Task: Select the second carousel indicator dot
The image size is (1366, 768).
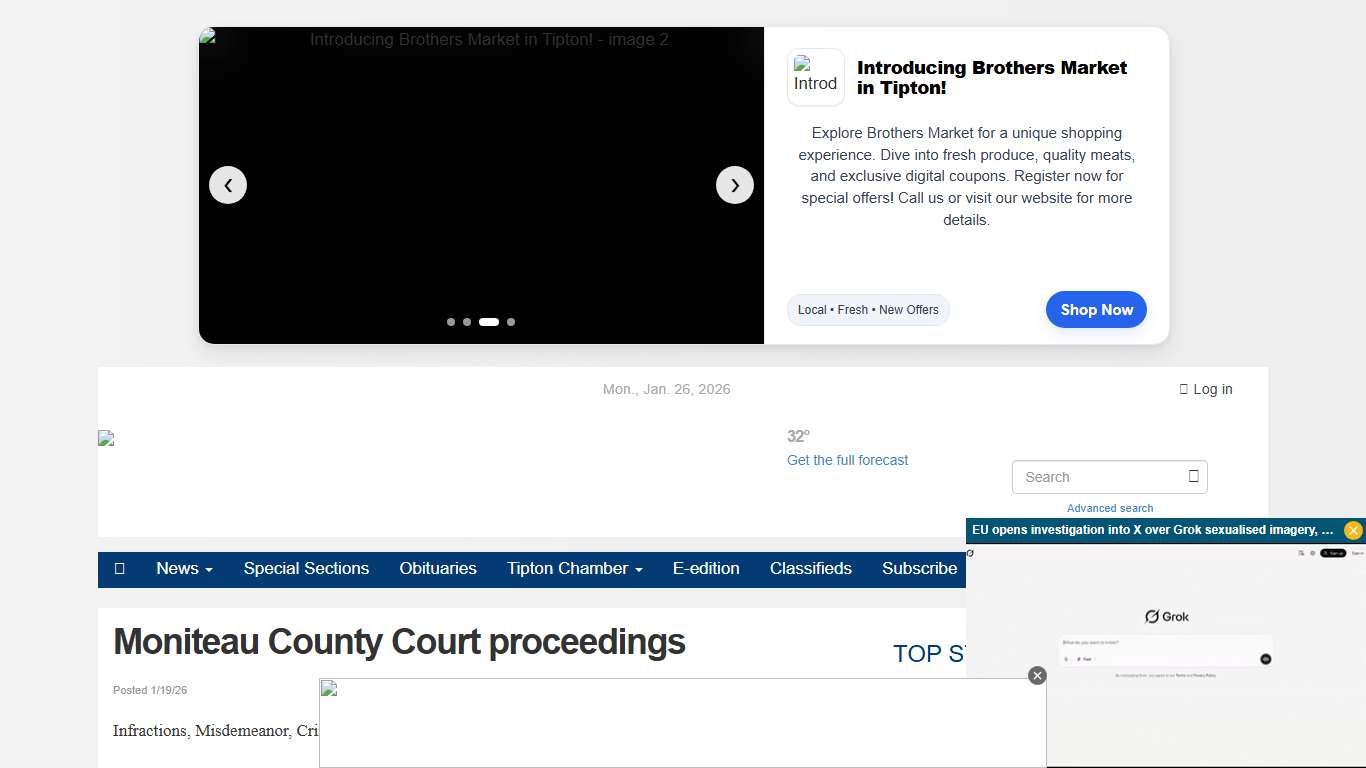Action: (467, 322)
